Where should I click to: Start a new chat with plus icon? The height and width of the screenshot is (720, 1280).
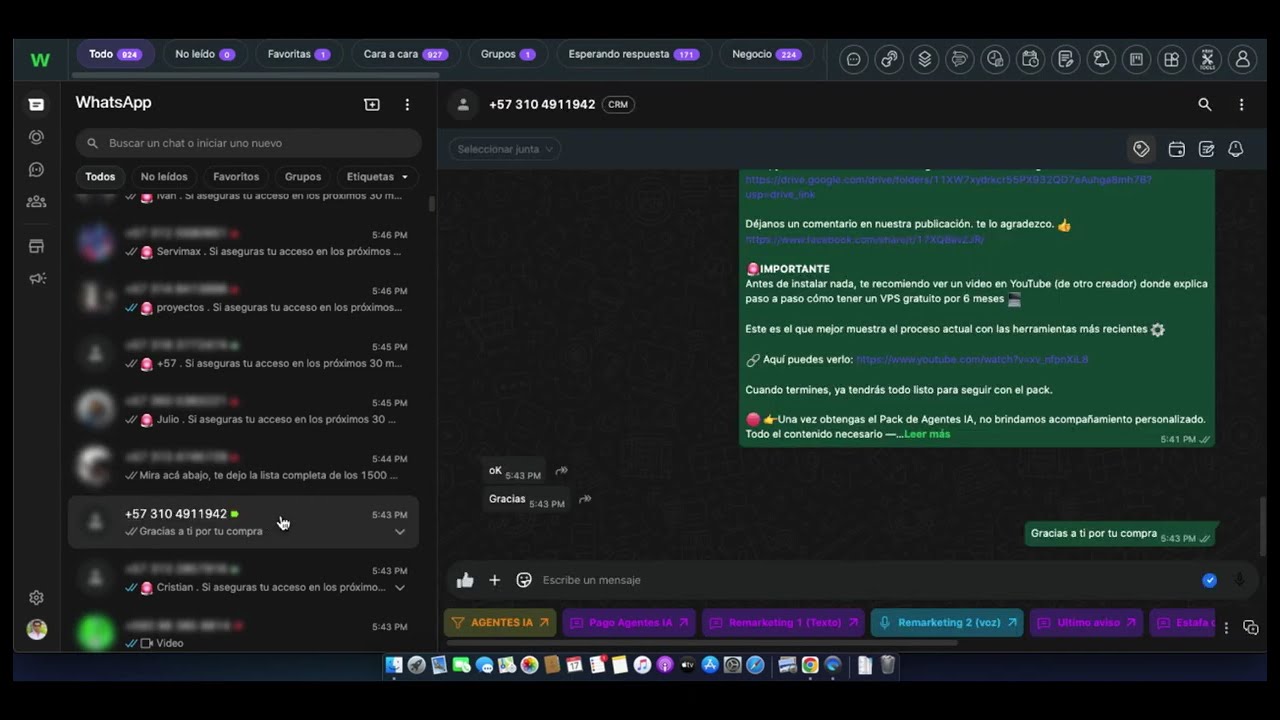click(x=371, y=104)
